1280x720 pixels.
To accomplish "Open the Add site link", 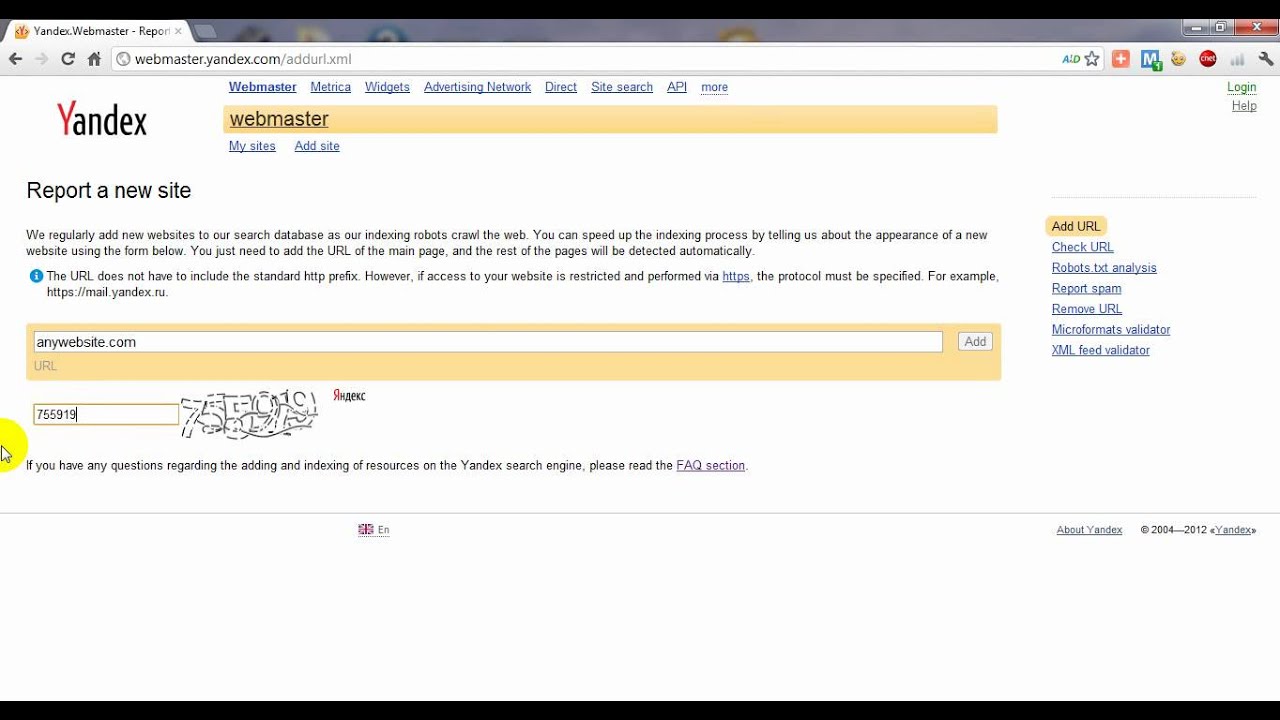I will [x=317, y=146].
